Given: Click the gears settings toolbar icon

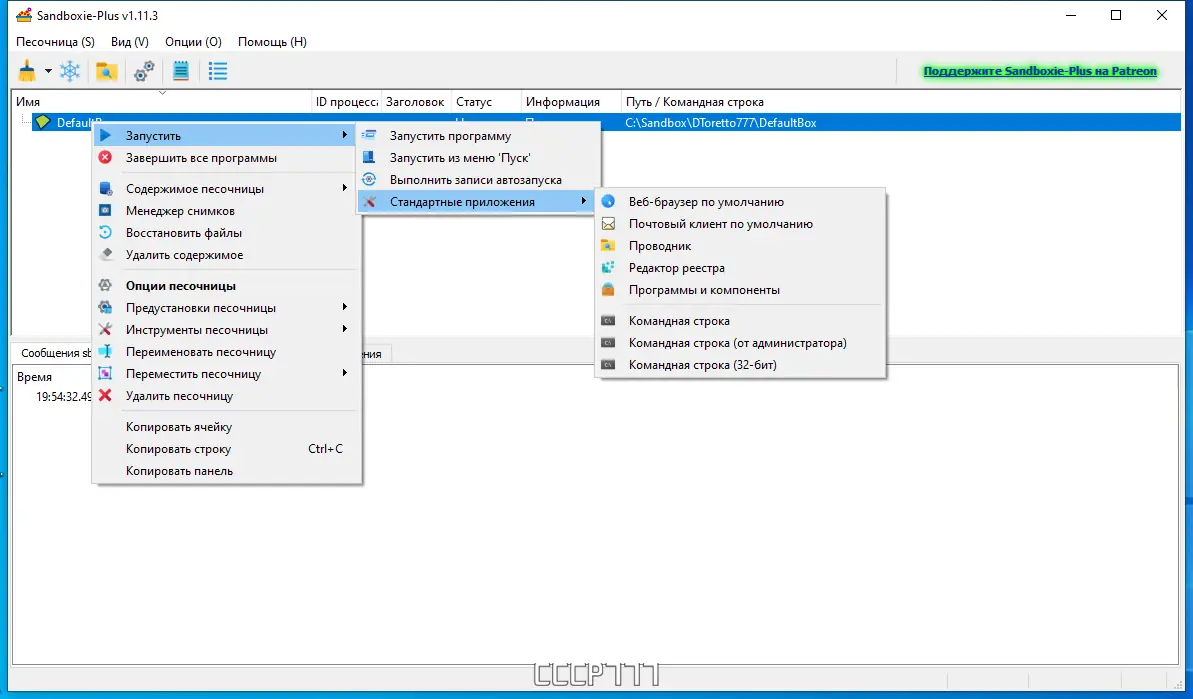Looking at the screenshot, I should (x=144, y=71).
